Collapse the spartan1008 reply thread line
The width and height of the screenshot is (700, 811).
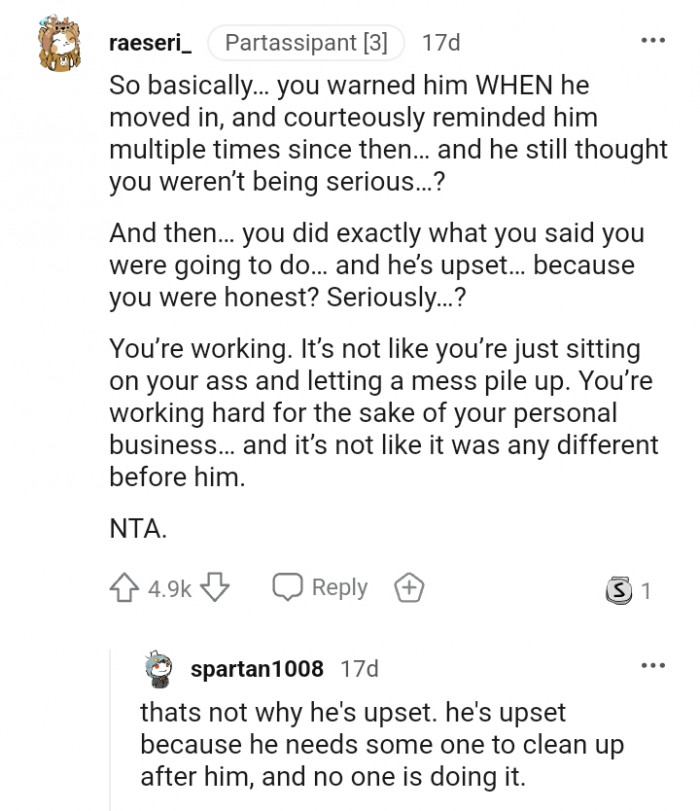(x=110, y=730)
